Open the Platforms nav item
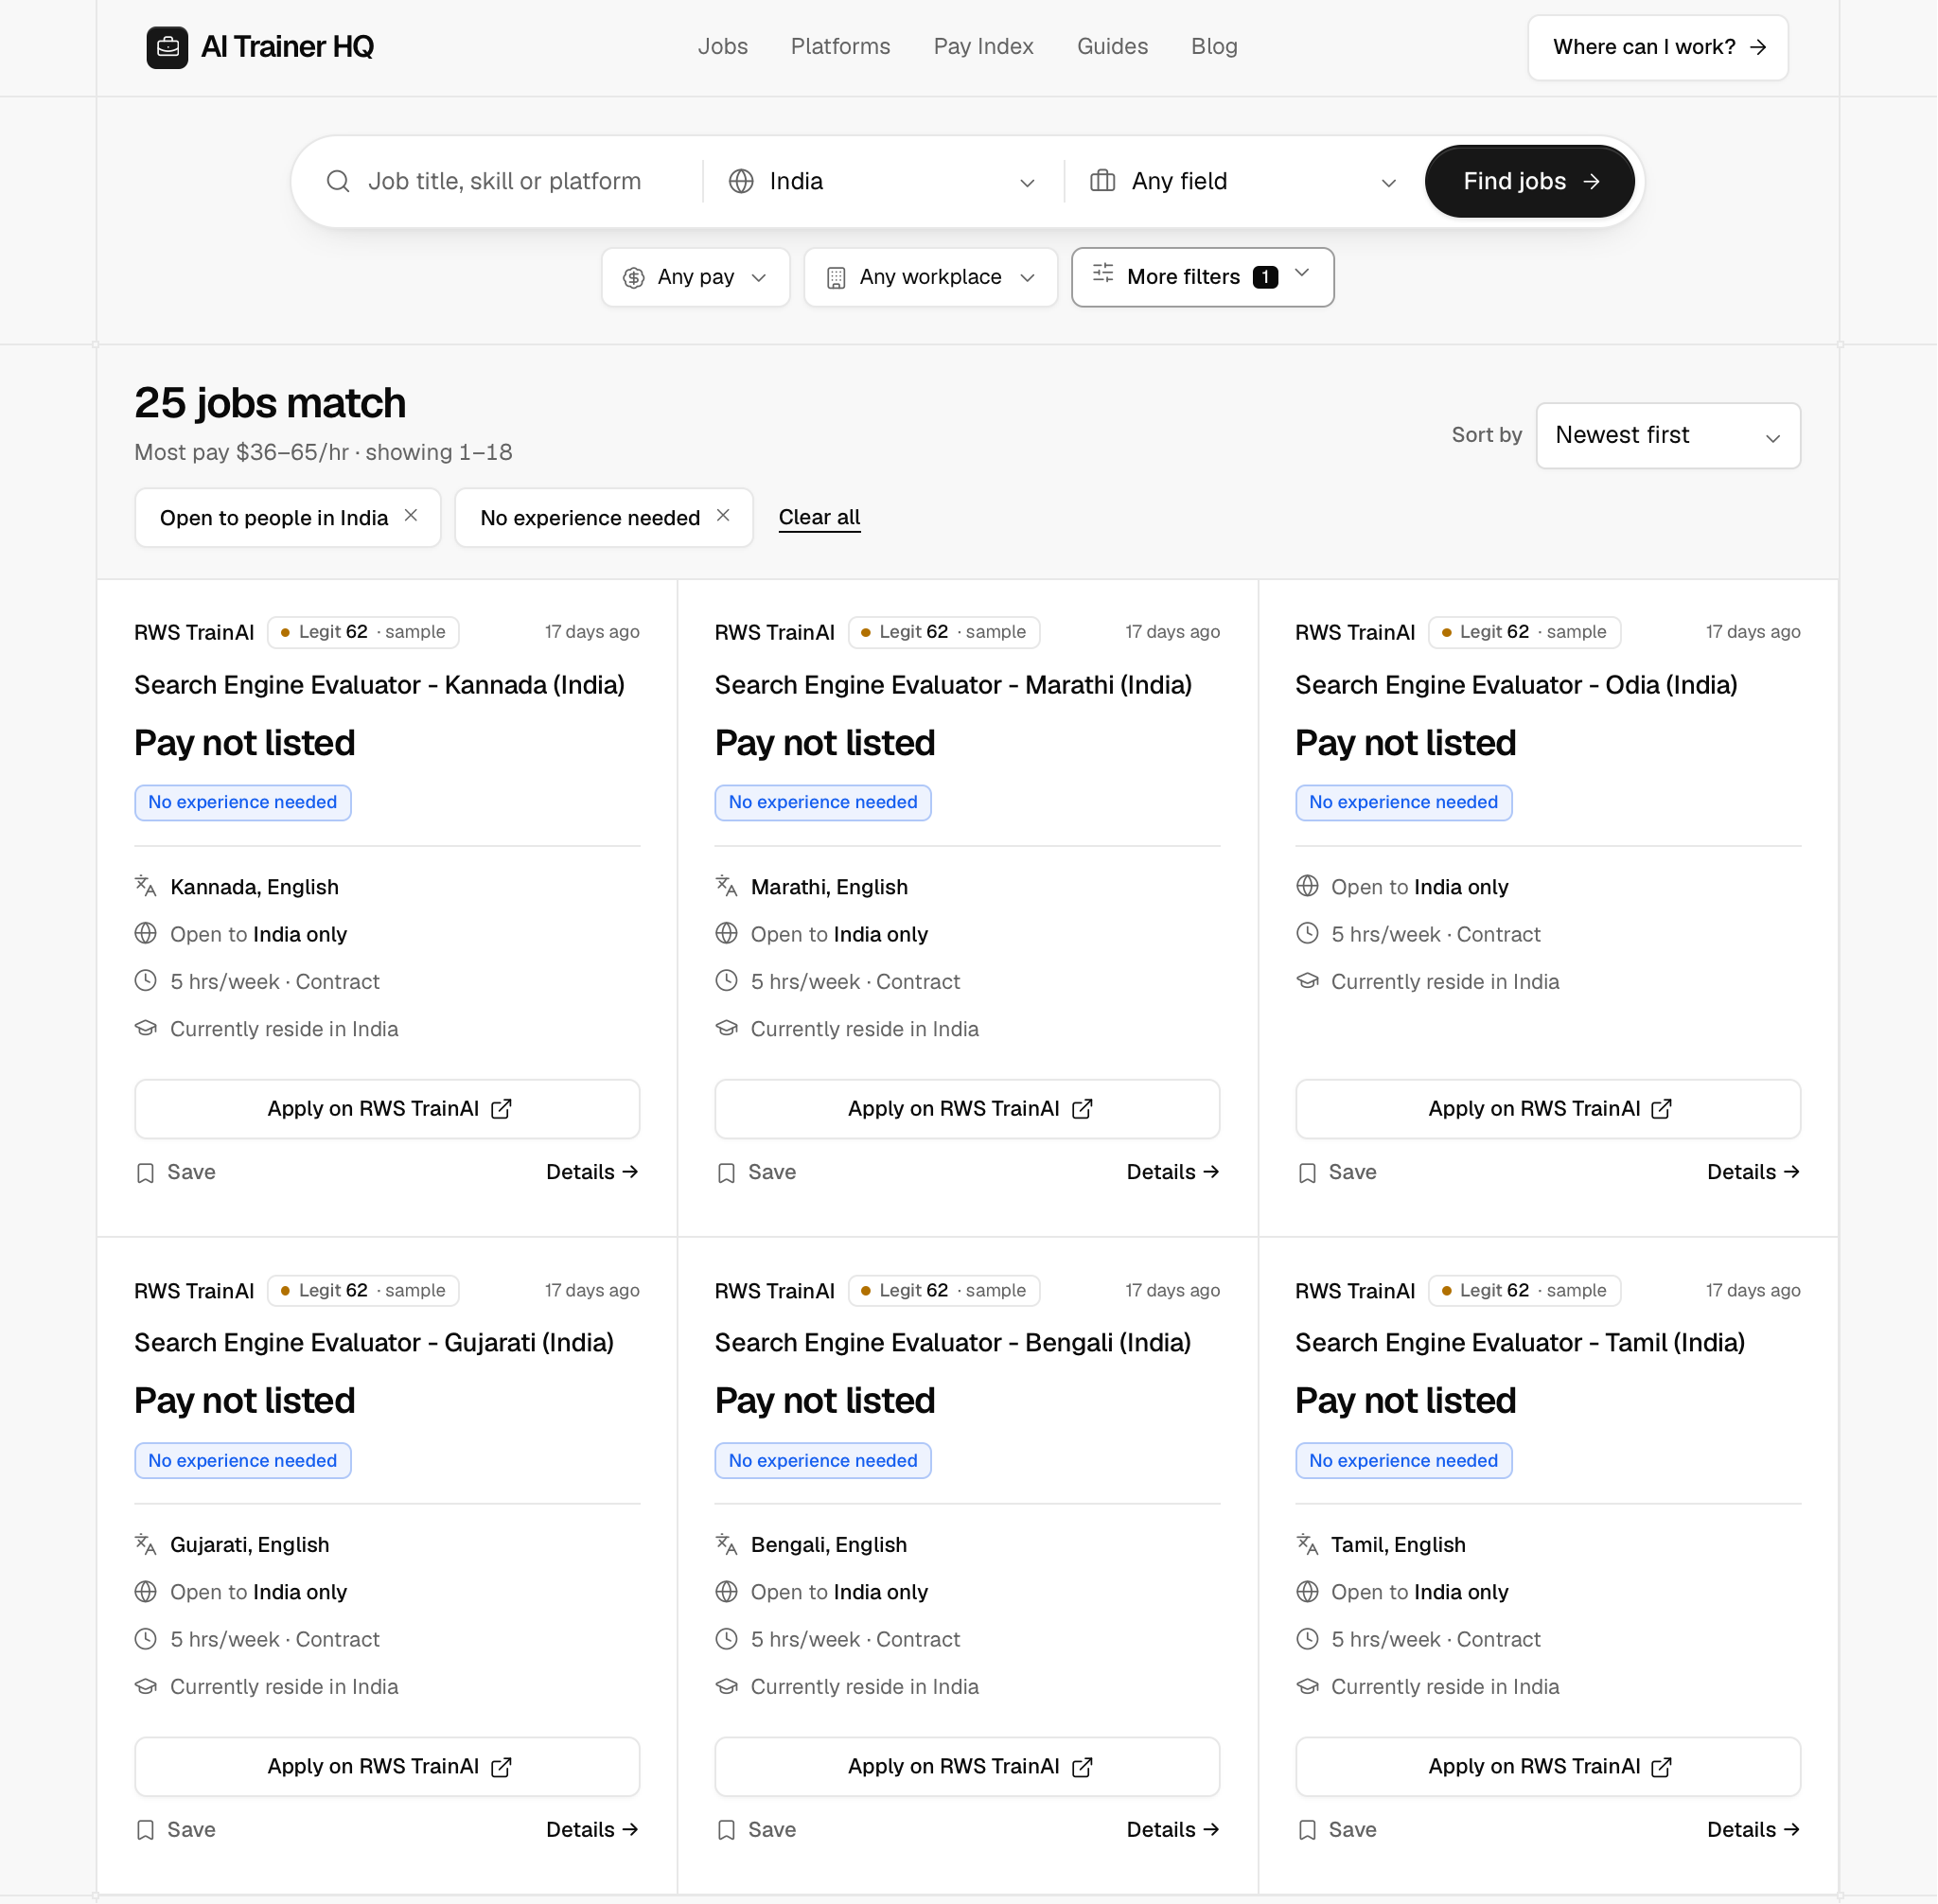Viewport: 1938px width, 1904px height. (840, 47)
